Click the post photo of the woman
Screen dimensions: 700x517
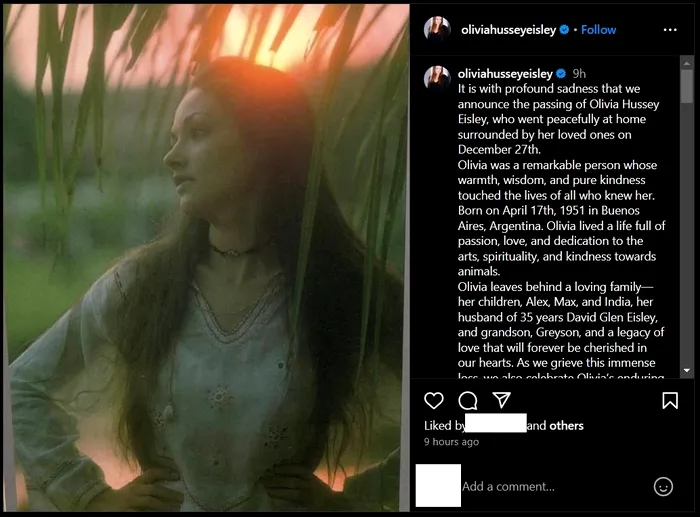coord(205,258)
